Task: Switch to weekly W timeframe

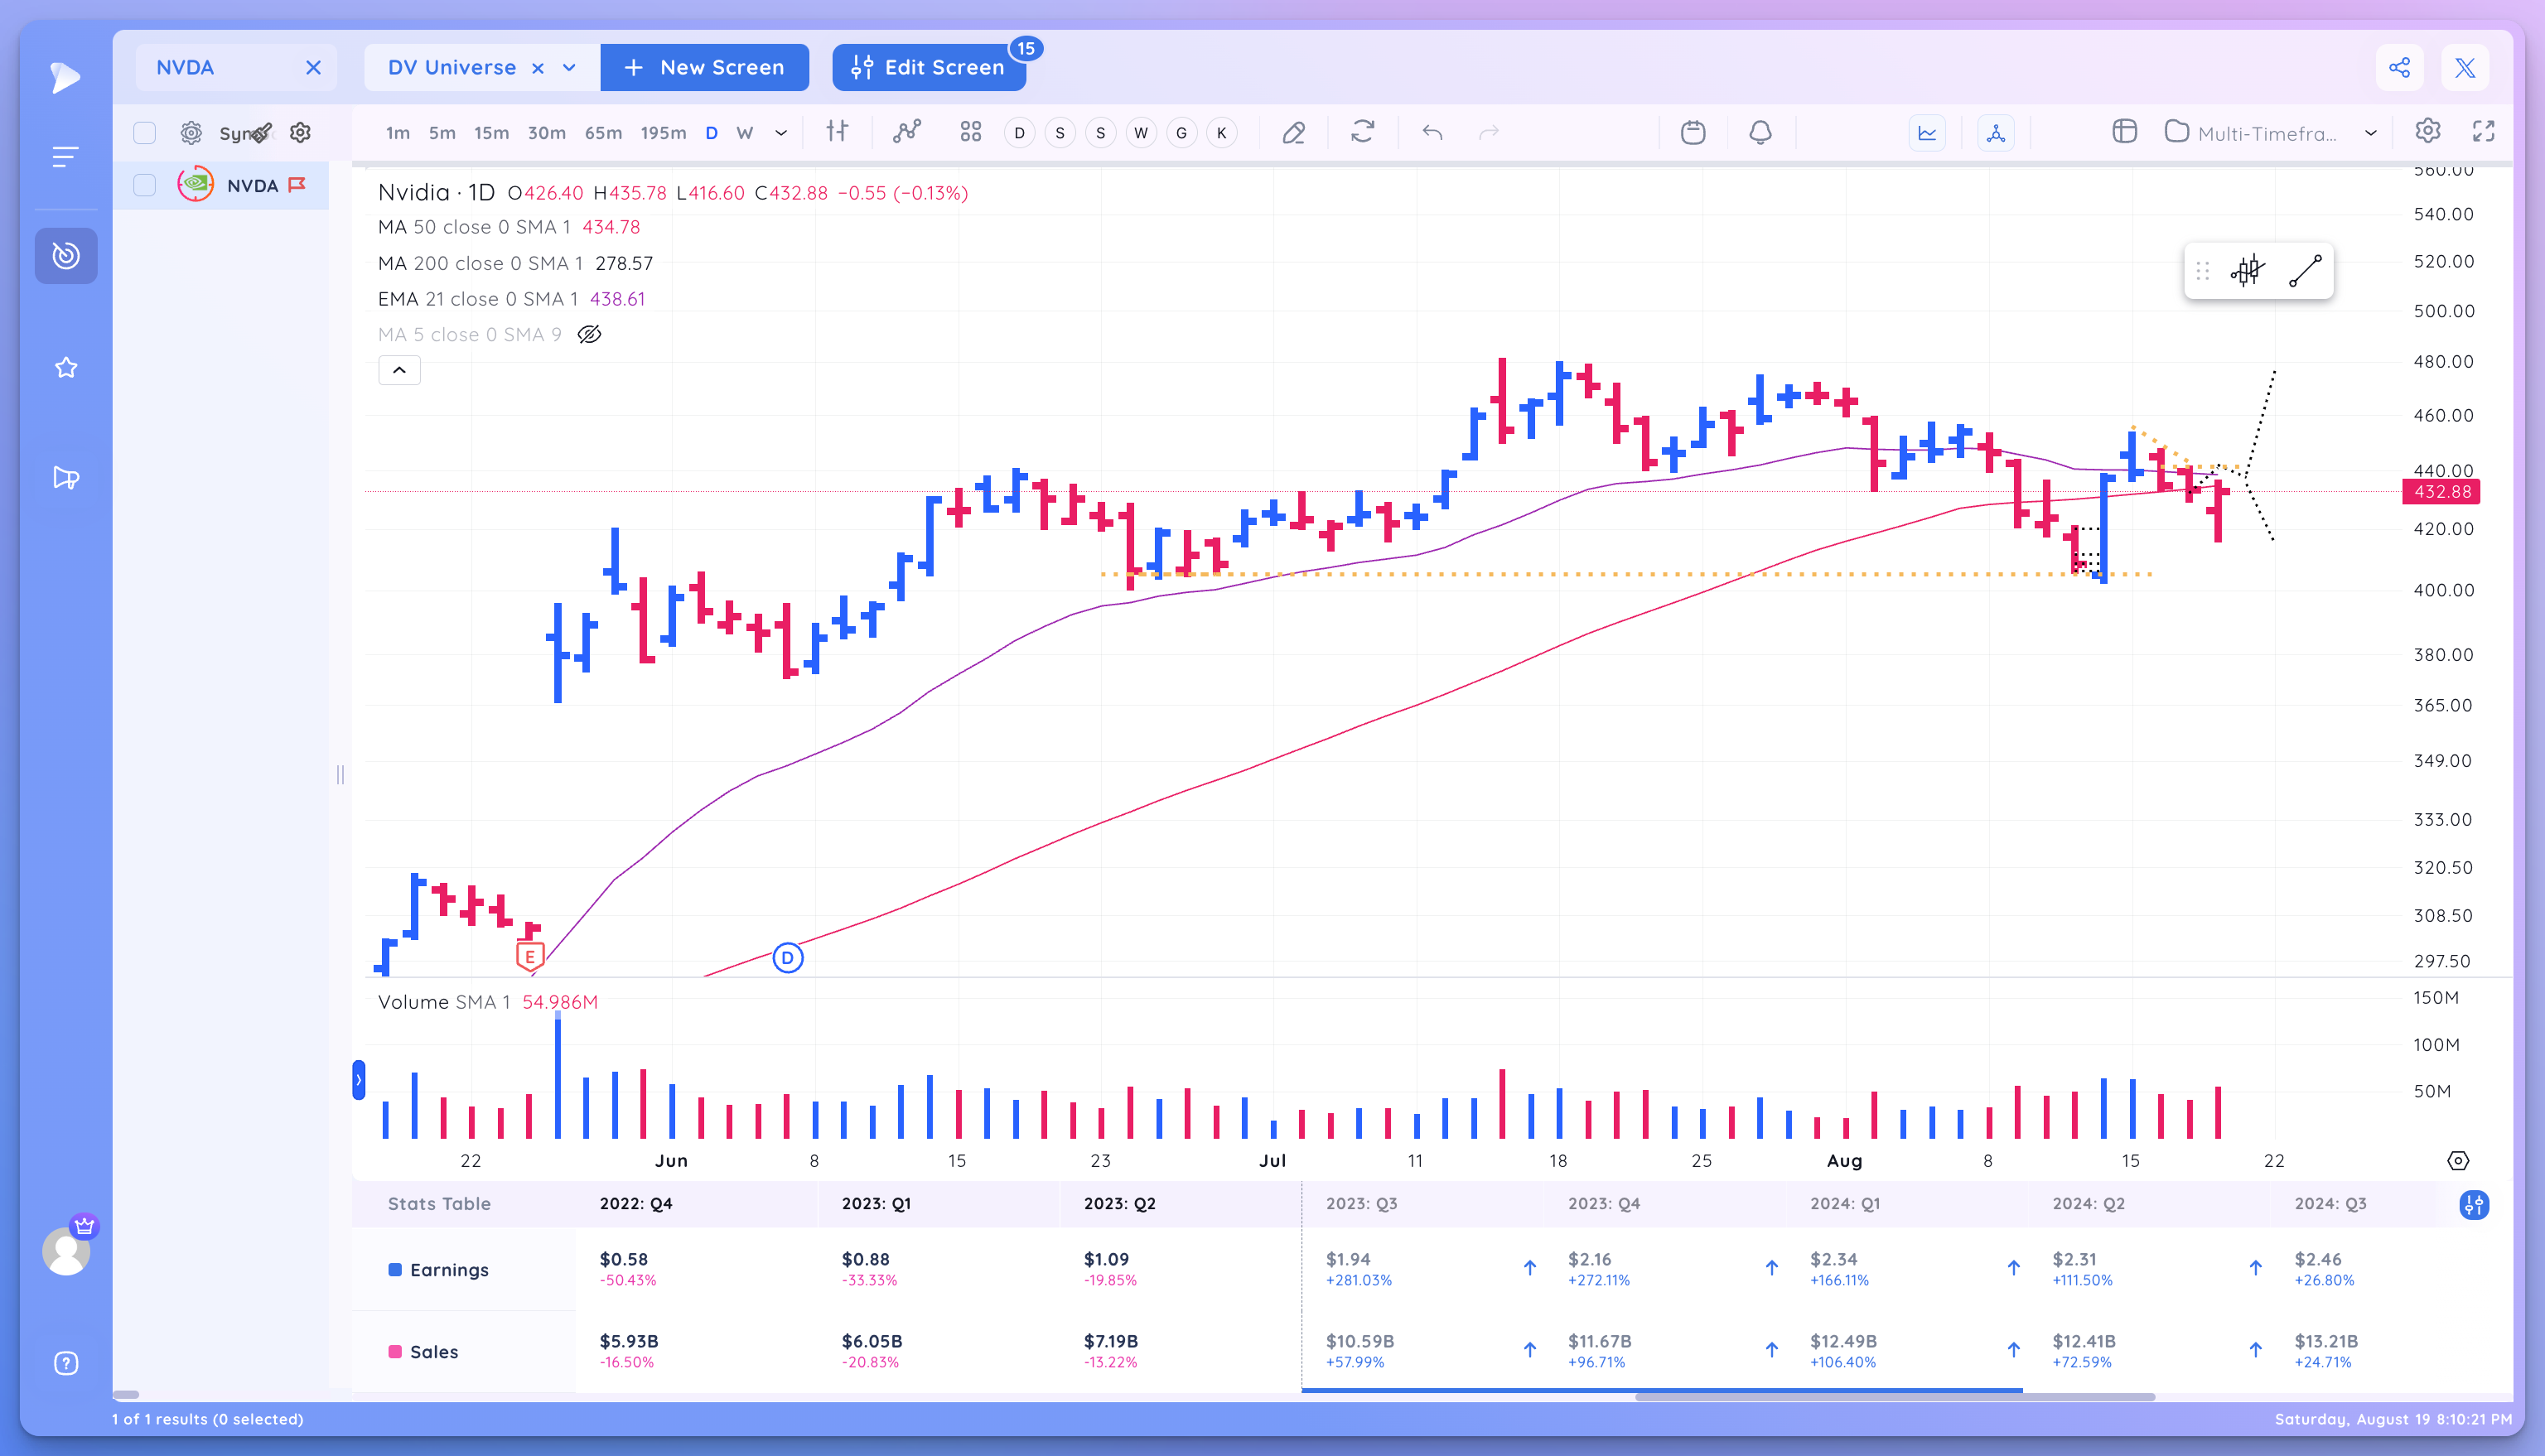Action: pyautogui.click(x=745, y=133)
